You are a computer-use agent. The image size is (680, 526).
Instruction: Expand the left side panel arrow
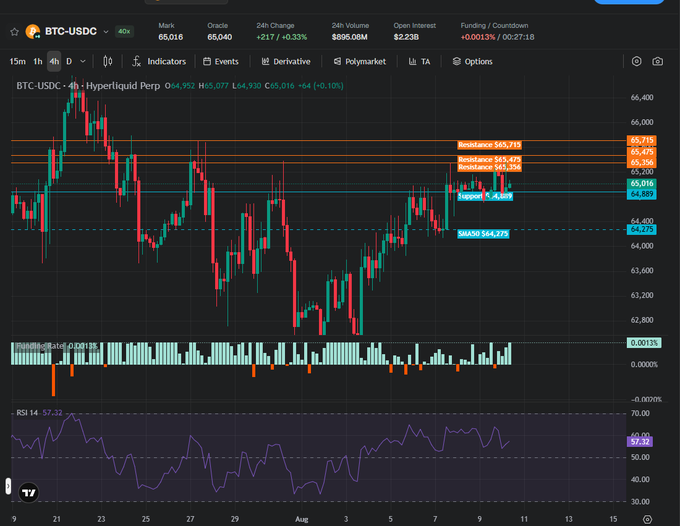pos(8,486)
